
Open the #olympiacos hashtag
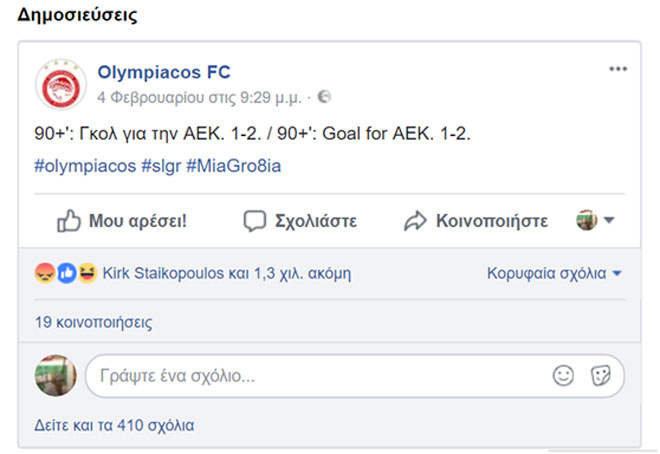[84, 166]
